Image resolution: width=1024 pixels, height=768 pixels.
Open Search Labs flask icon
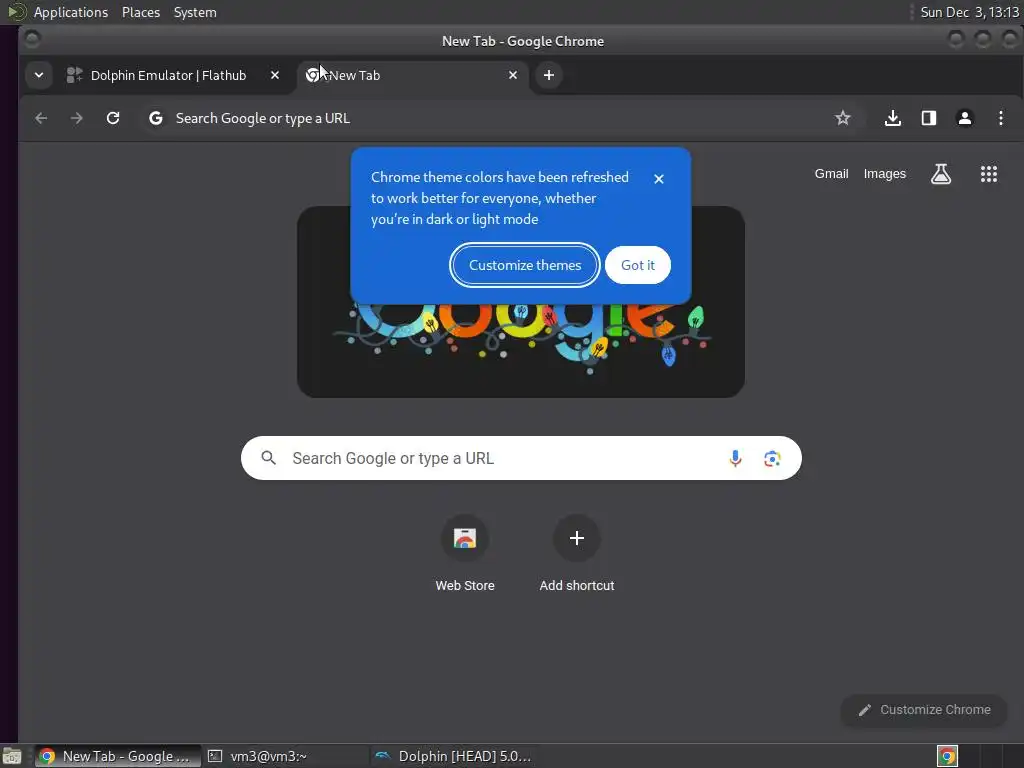click(x=940, y=174)
